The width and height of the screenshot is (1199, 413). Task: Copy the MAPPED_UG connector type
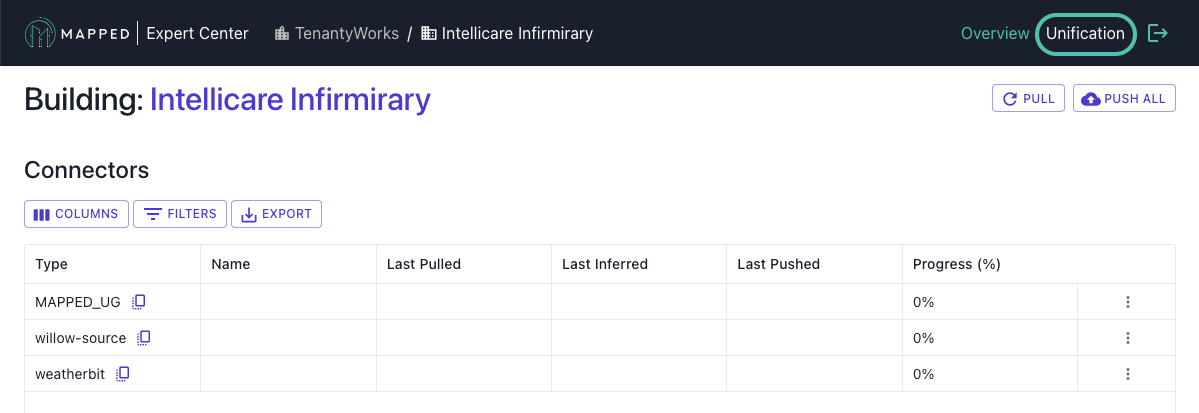click(x=138, y=301)
